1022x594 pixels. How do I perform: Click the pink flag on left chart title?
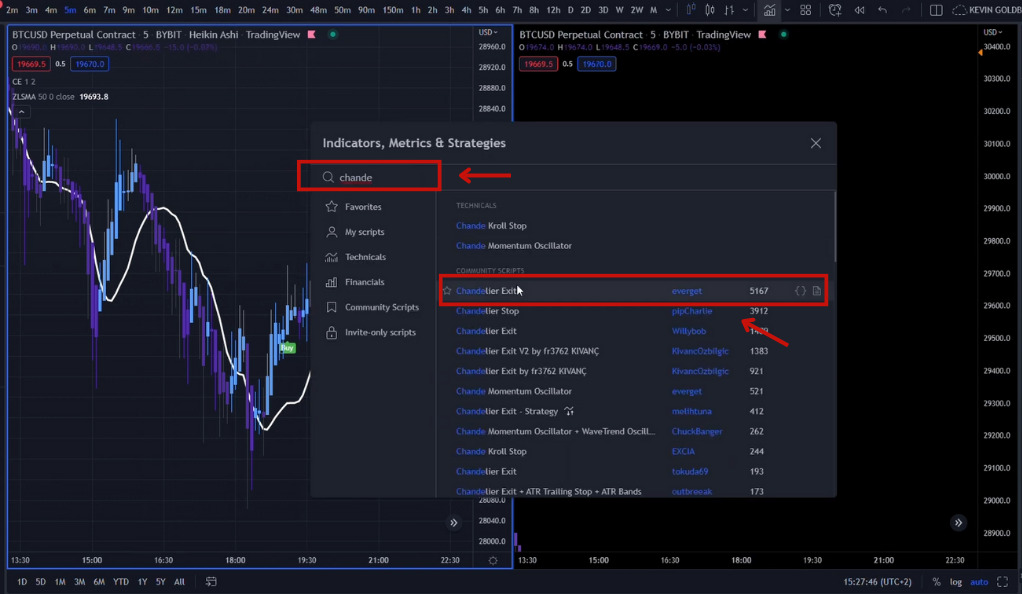[312, 35]
